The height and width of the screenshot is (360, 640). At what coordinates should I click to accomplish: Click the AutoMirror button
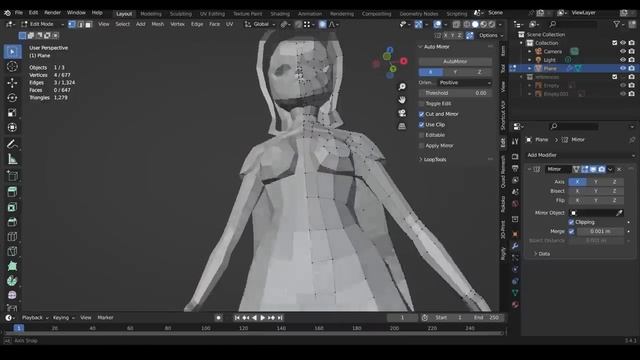pyautogui.click(x=455, y=62)
